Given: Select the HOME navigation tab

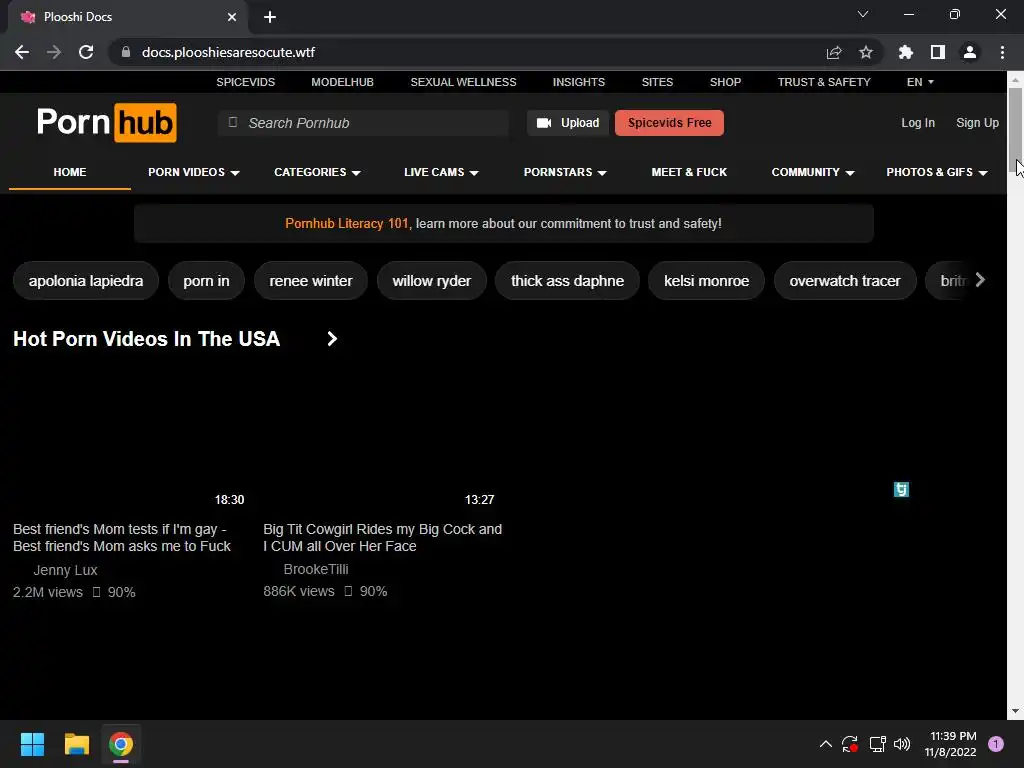Looking at the screenshot, I should [70, 172].
